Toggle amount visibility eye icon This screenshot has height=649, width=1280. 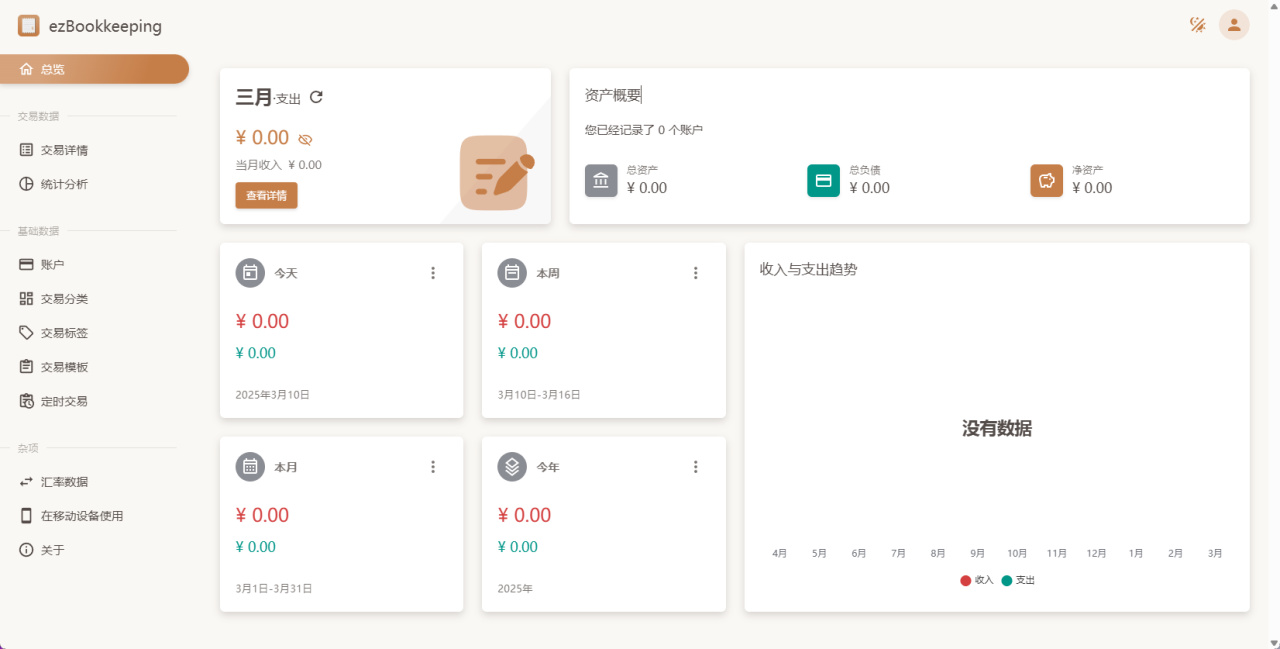(x=305, y=139)
